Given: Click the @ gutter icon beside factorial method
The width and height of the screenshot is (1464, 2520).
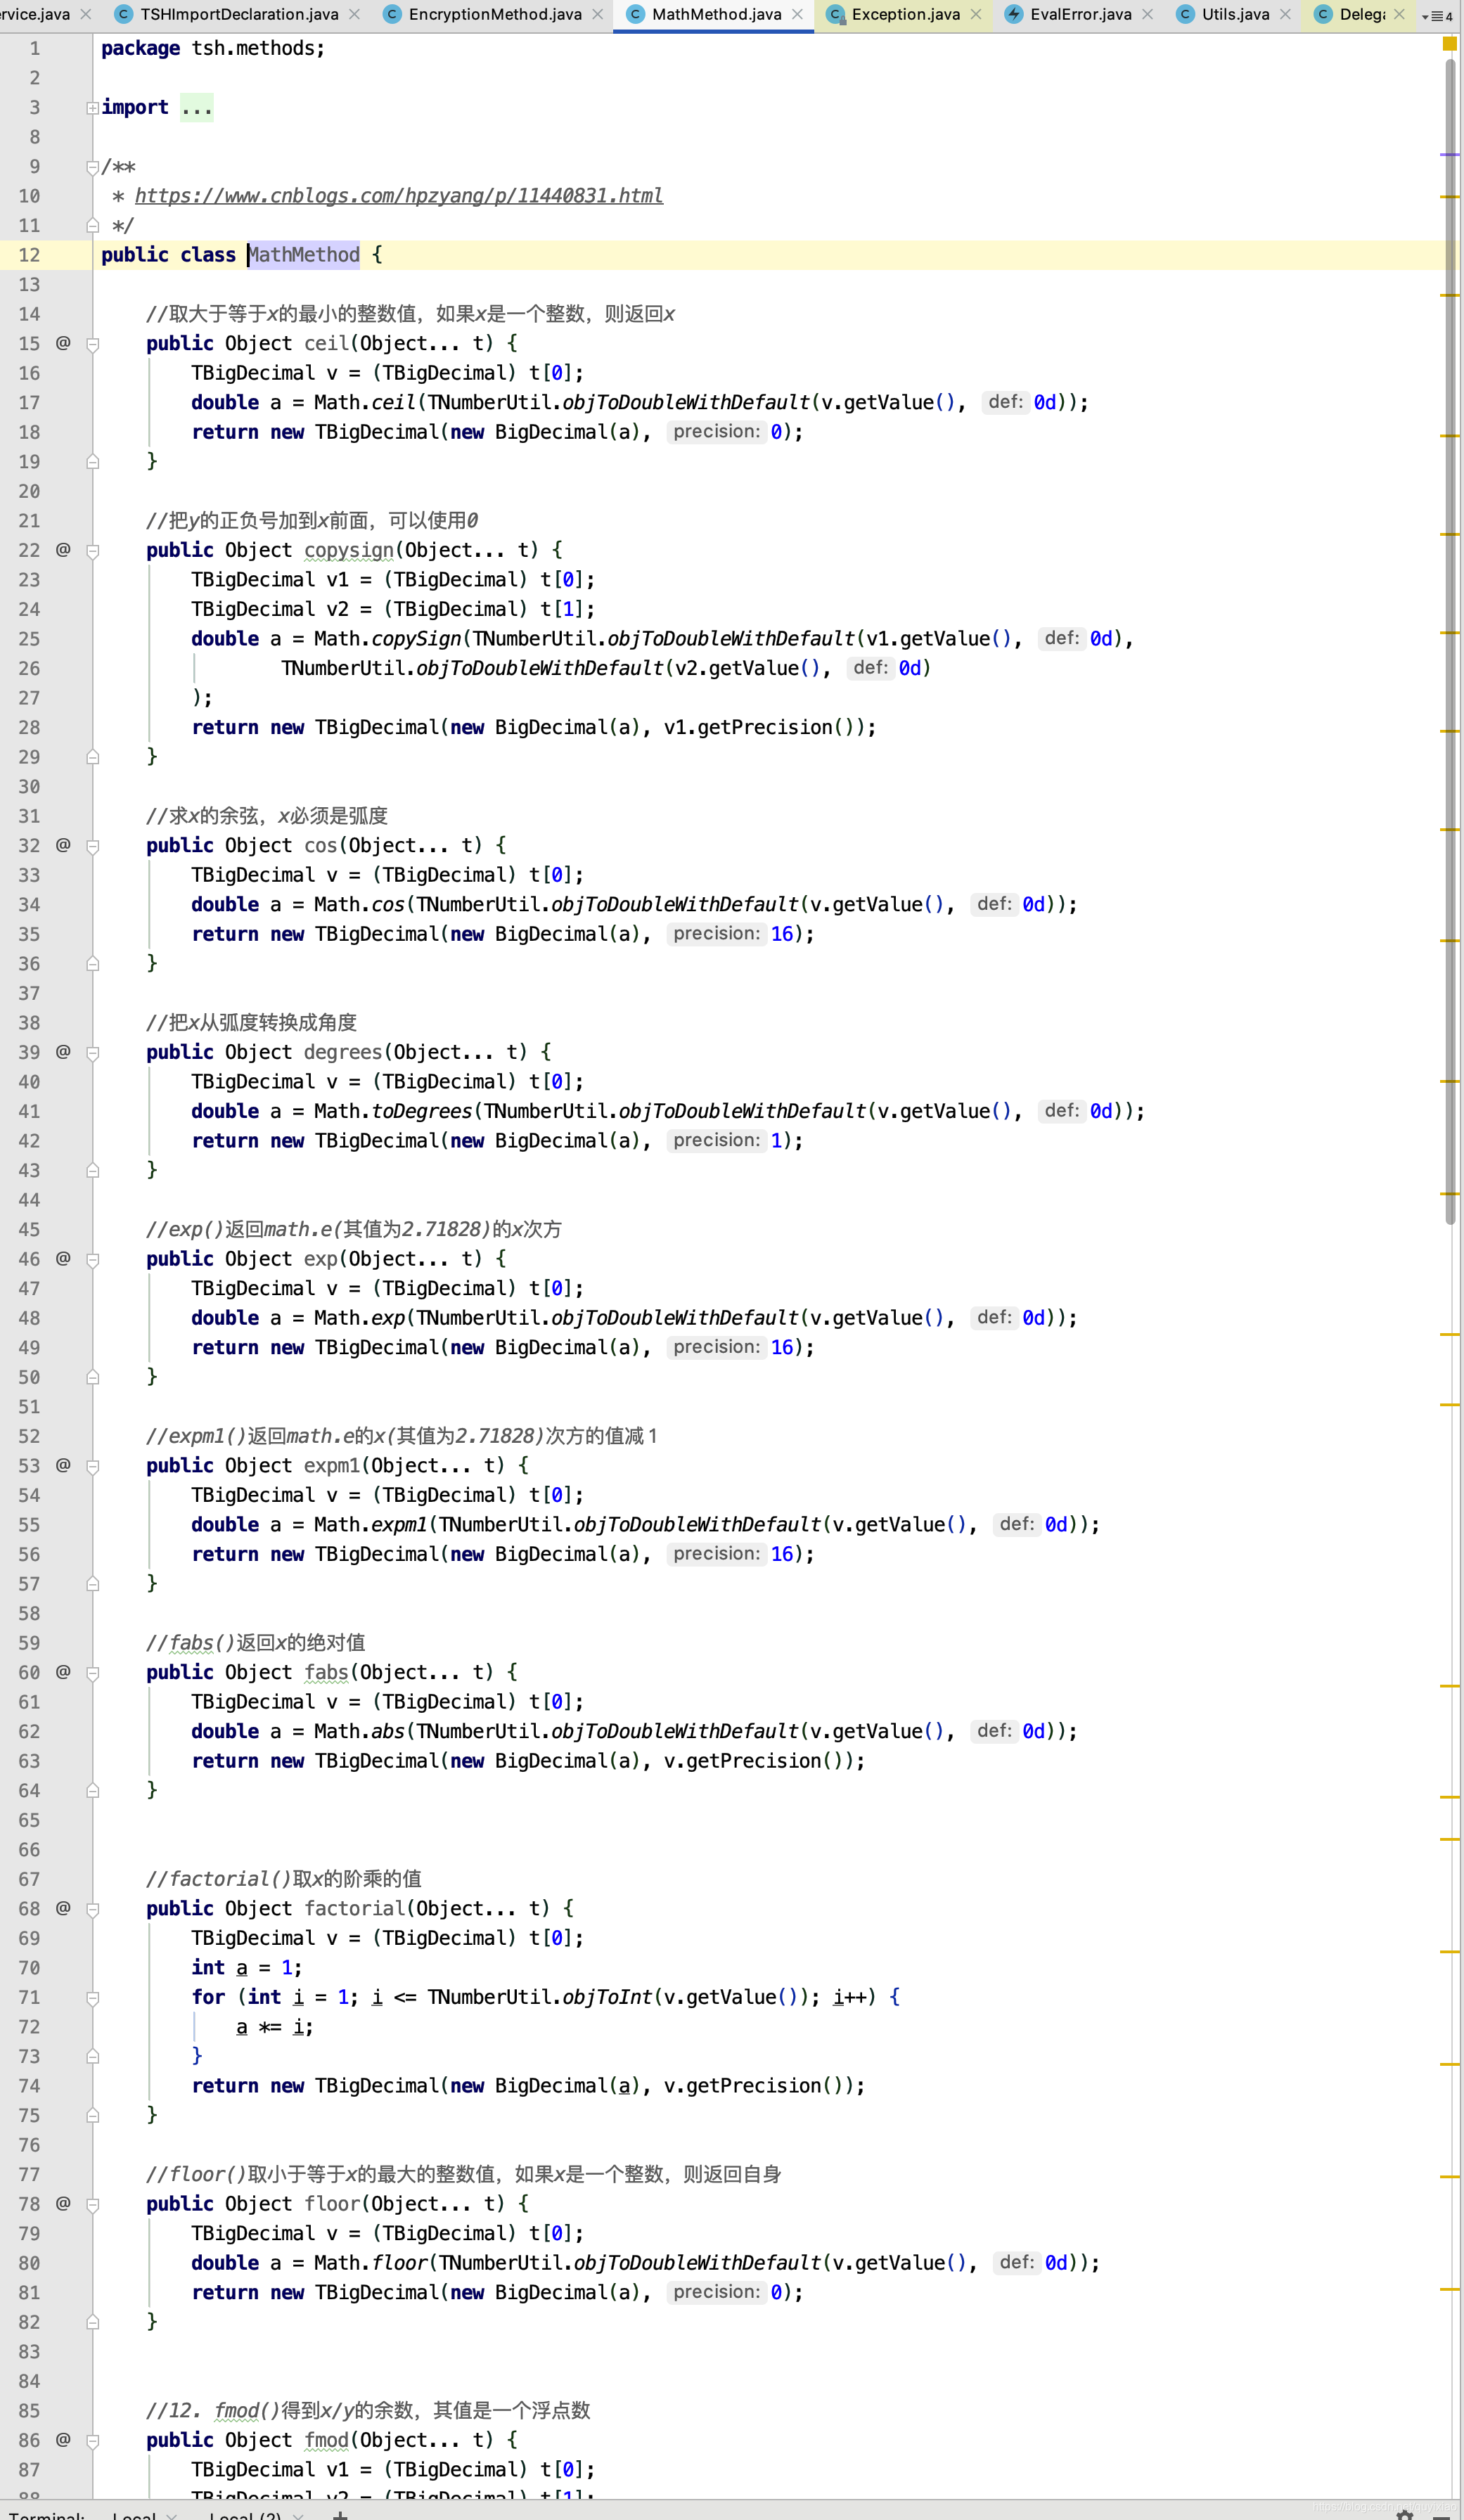Looking at the screenshot, I should (x=63, y=1908).
